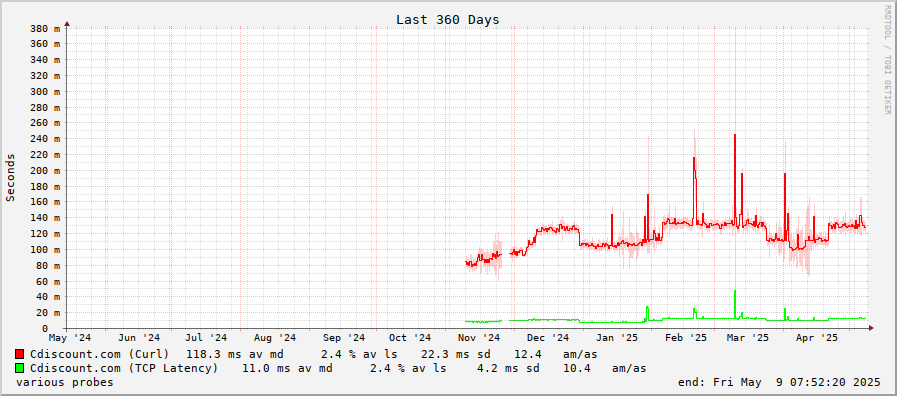Click '2.4 % av ls' in the Curl row

click(359, 354)
